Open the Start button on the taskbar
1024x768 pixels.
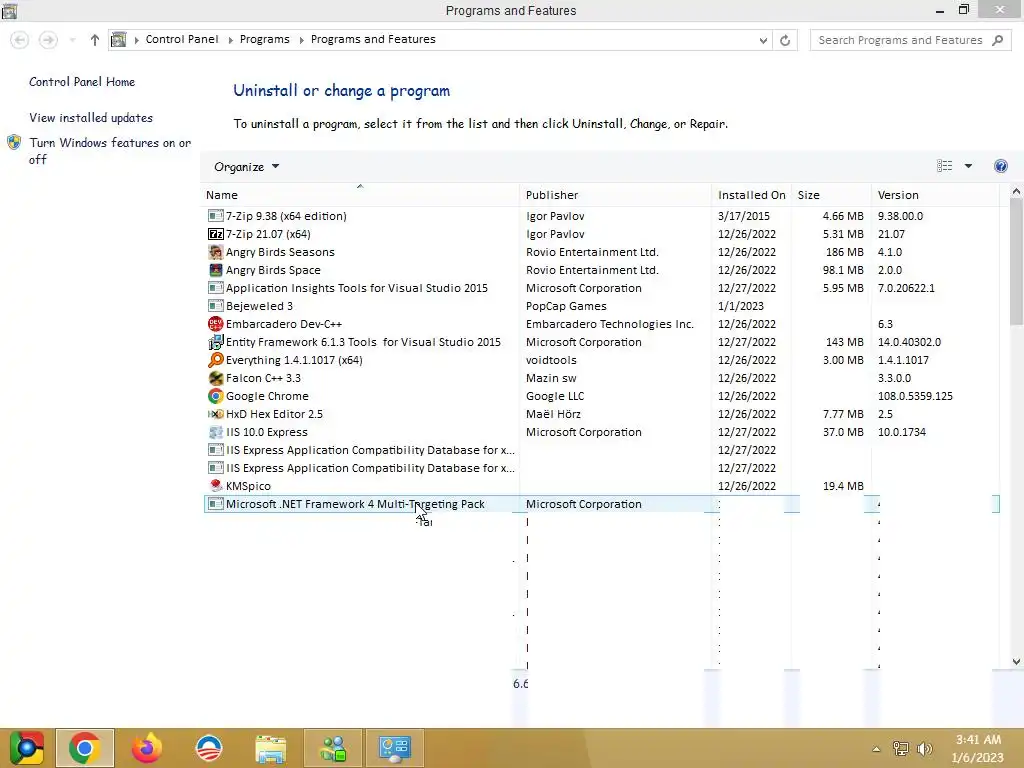pos(26,748)
